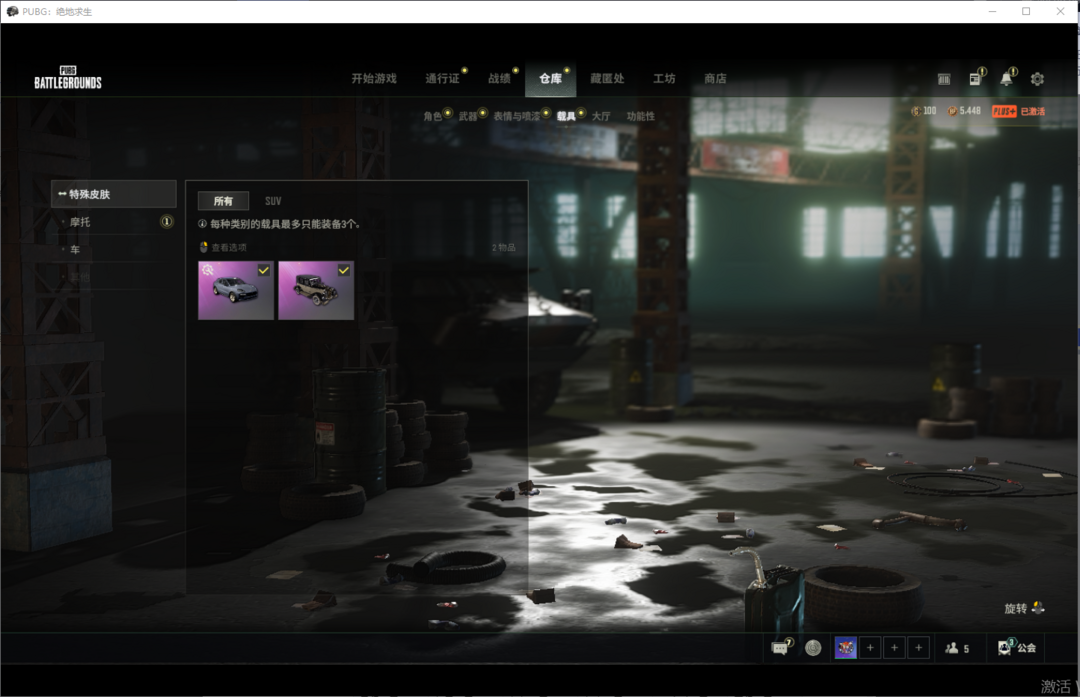Click the round radar icon beside chat

click(x=813, y=648)
